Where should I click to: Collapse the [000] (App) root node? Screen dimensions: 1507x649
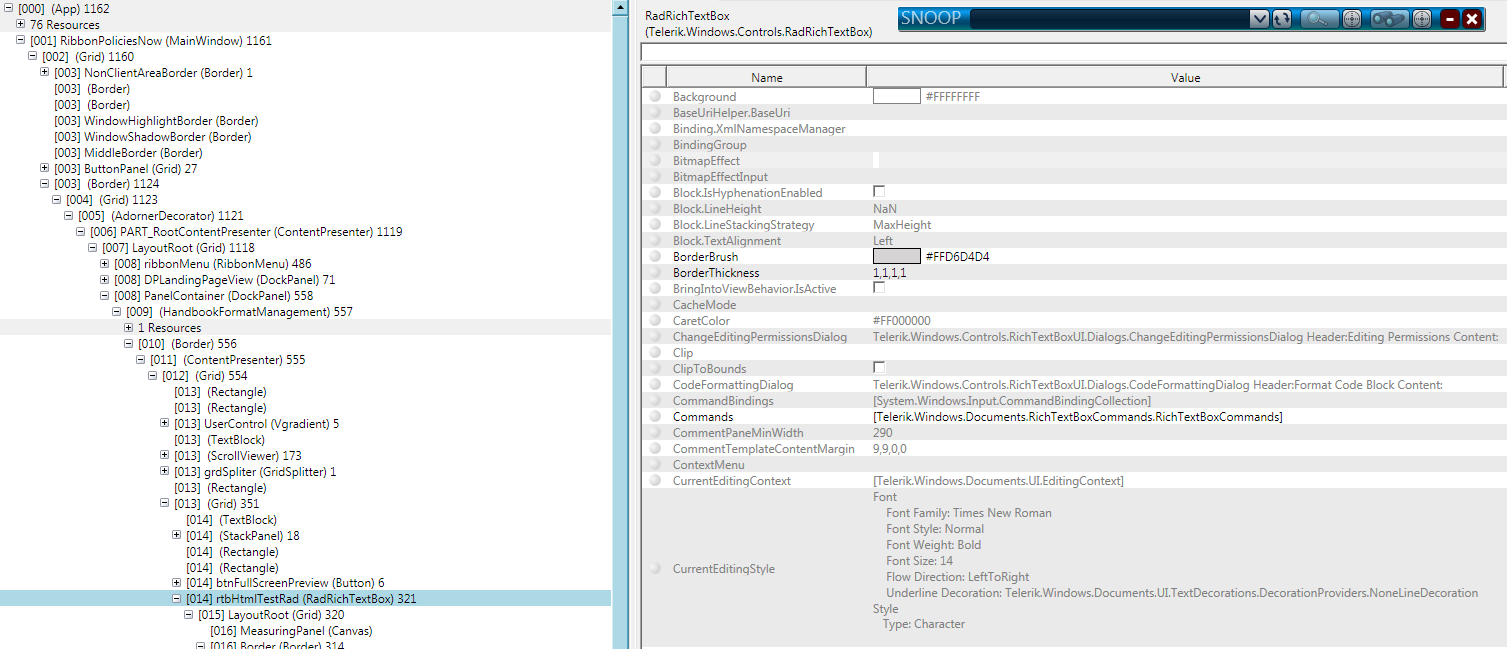pos(9,8)
